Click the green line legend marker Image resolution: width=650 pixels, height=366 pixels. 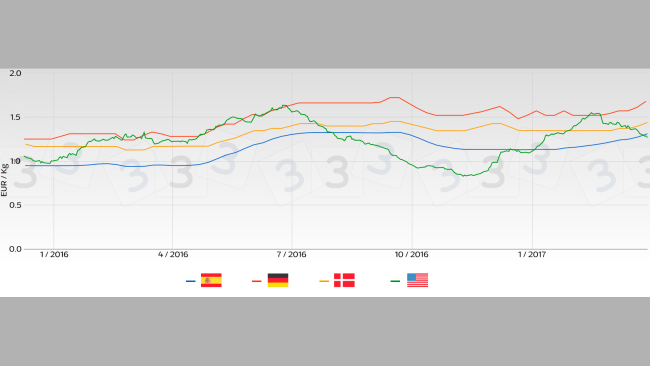395,281
